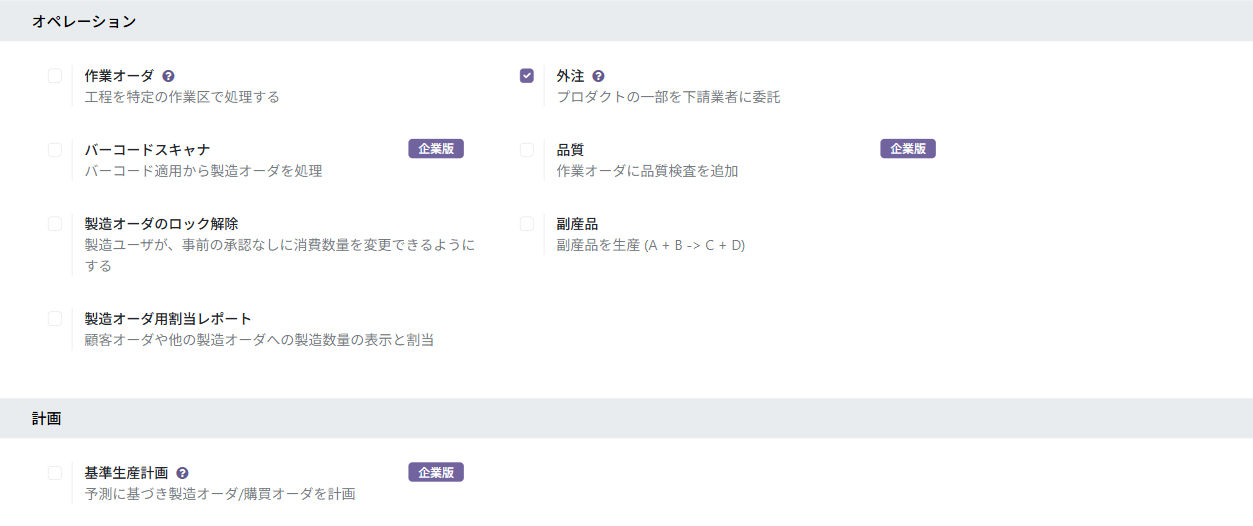Click 企業版 badge beside 基準生産計画
This screenshot has width=1253, height=526.
pos(436,472)
